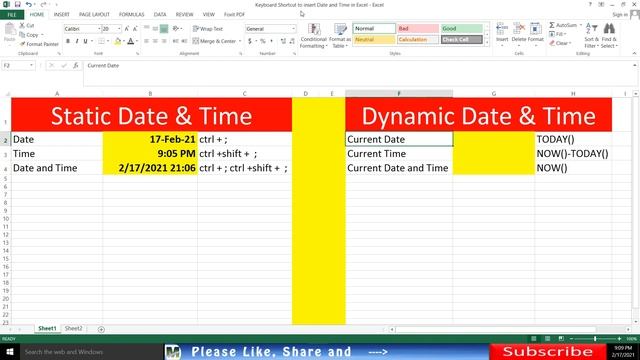Click the Undo arrow in title bar
The height and width of the screenshot is (360, 640).
(x=28, y=4)
